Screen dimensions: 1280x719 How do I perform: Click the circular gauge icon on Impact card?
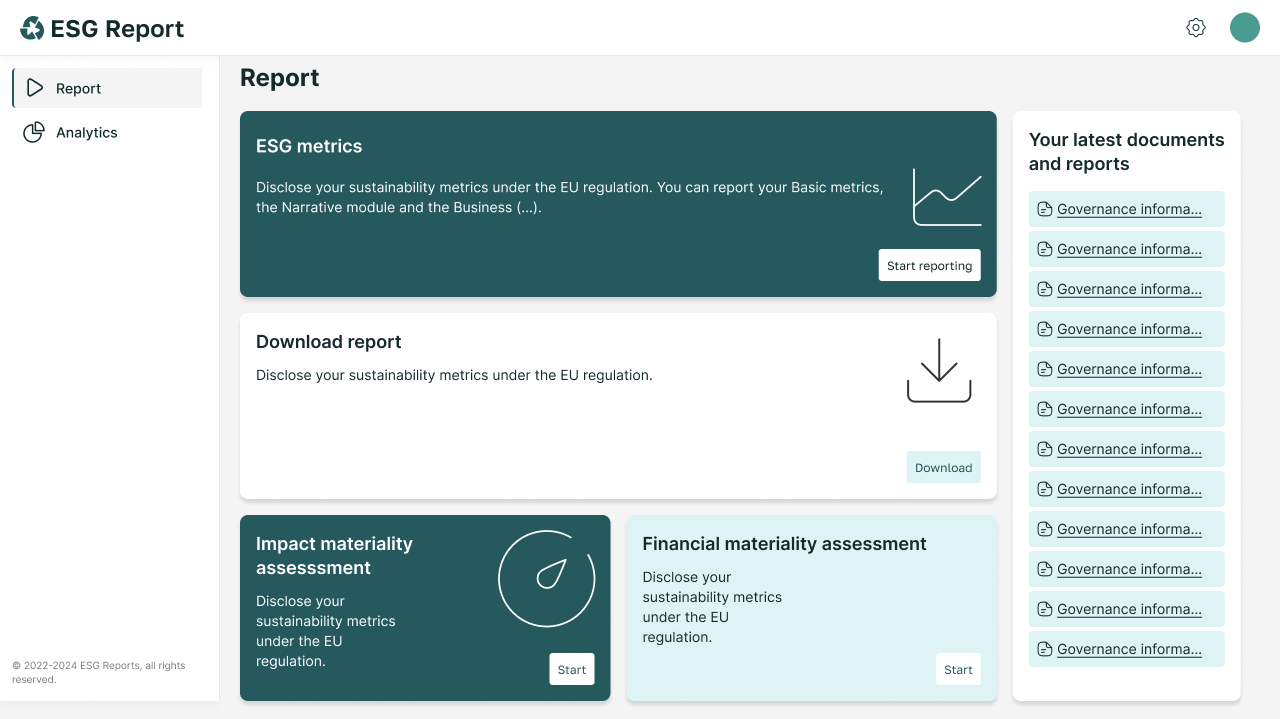547,579
